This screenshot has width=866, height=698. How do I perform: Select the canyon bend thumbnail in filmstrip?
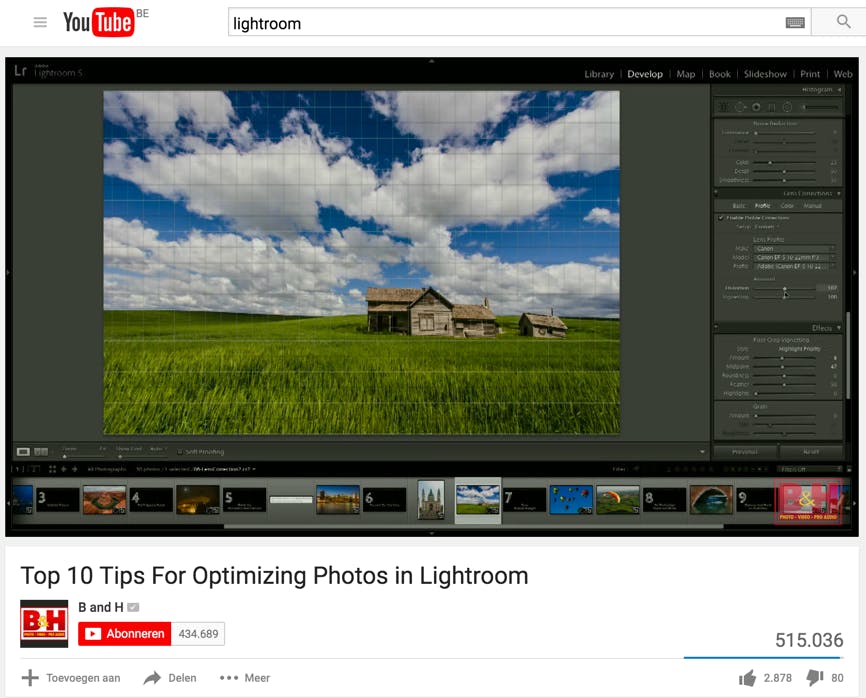tap(104, 500)
